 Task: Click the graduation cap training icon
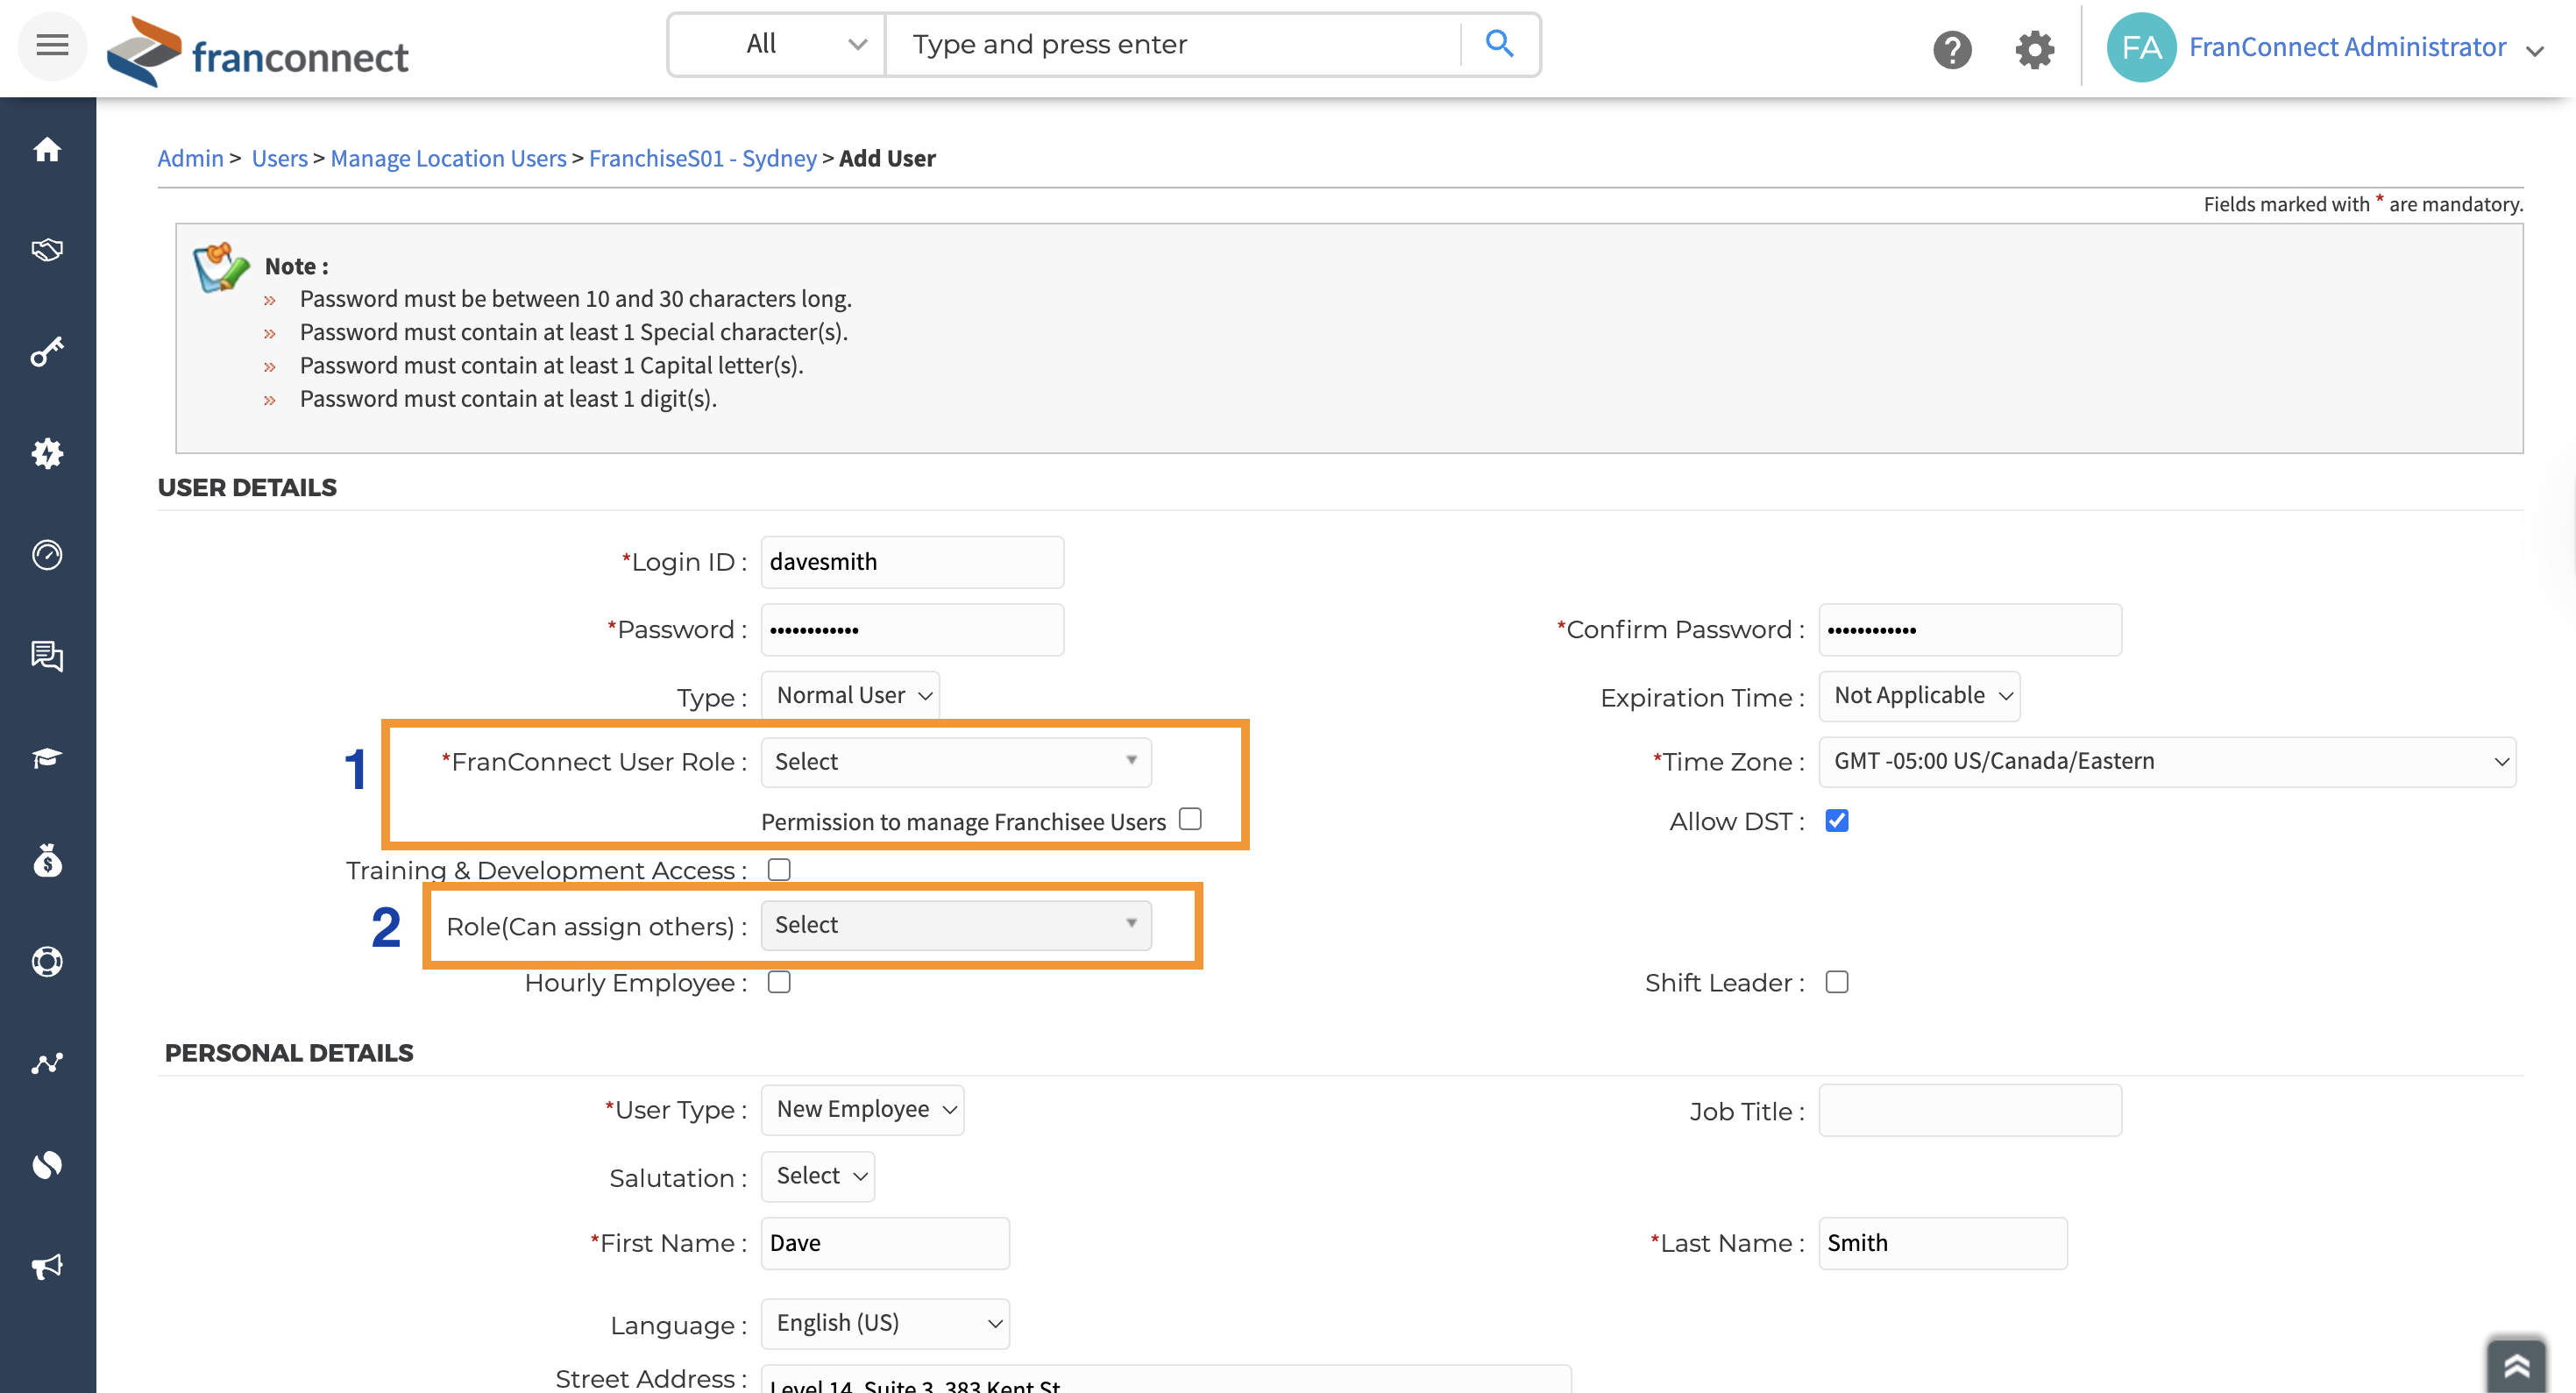pyautogui.click(x=47, y=758)
